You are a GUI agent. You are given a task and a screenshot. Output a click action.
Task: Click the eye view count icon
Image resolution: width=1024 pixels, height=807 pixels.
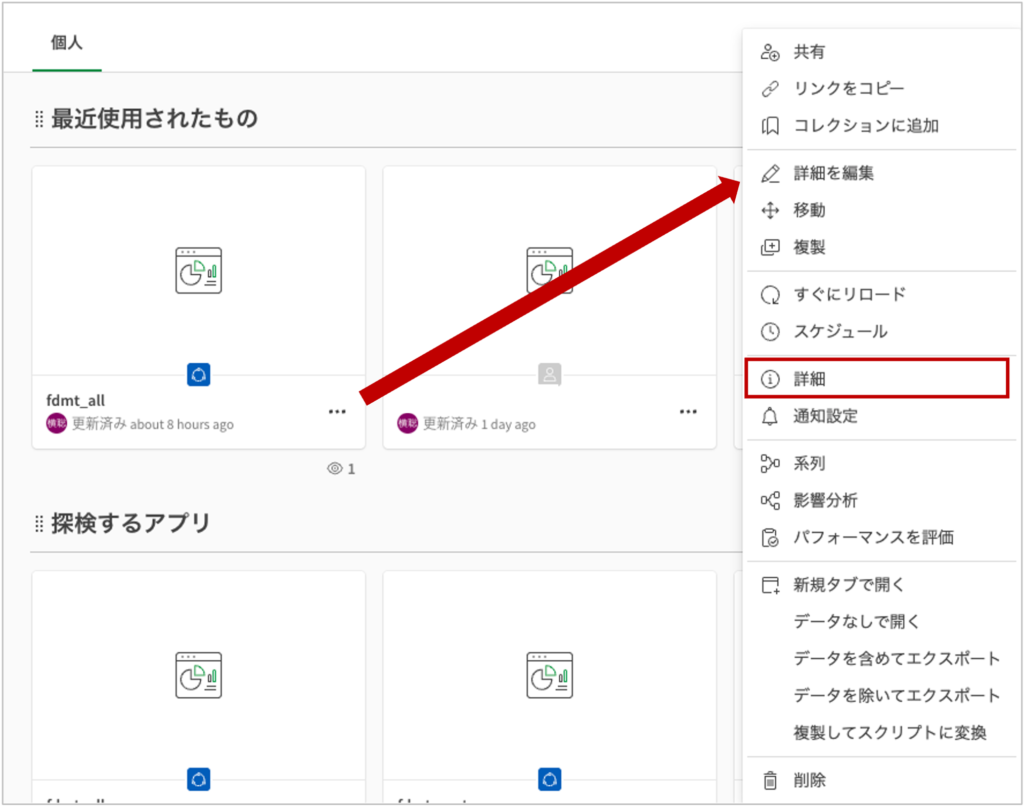pyautogui.click(x=335, y=468)
